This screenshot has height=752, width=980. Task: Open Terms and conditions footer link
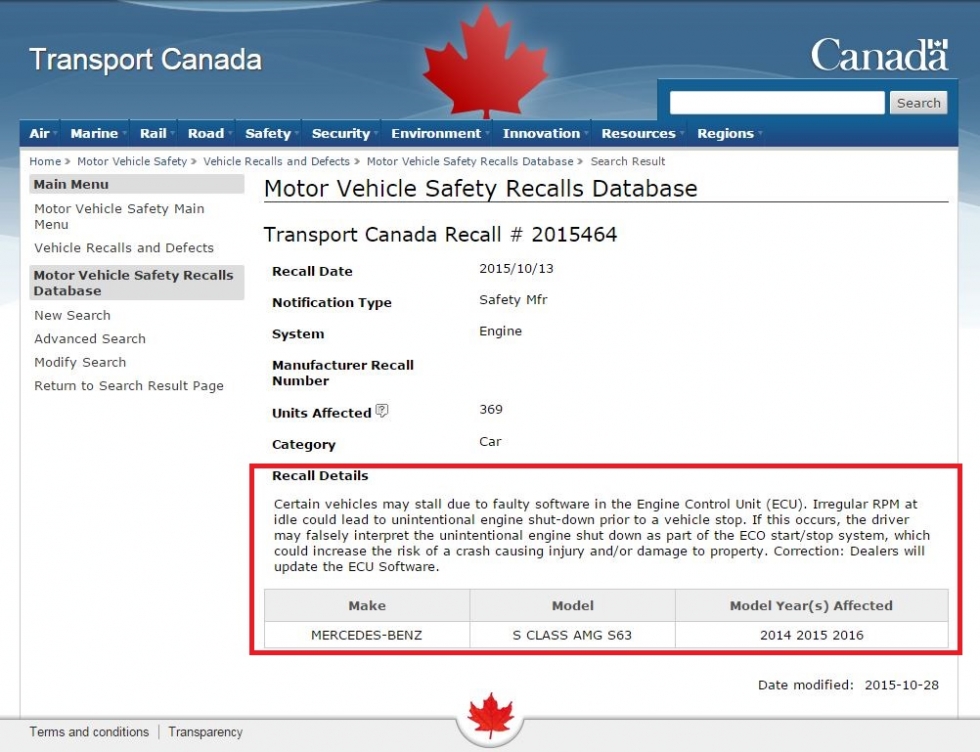[x=89, y=732]
